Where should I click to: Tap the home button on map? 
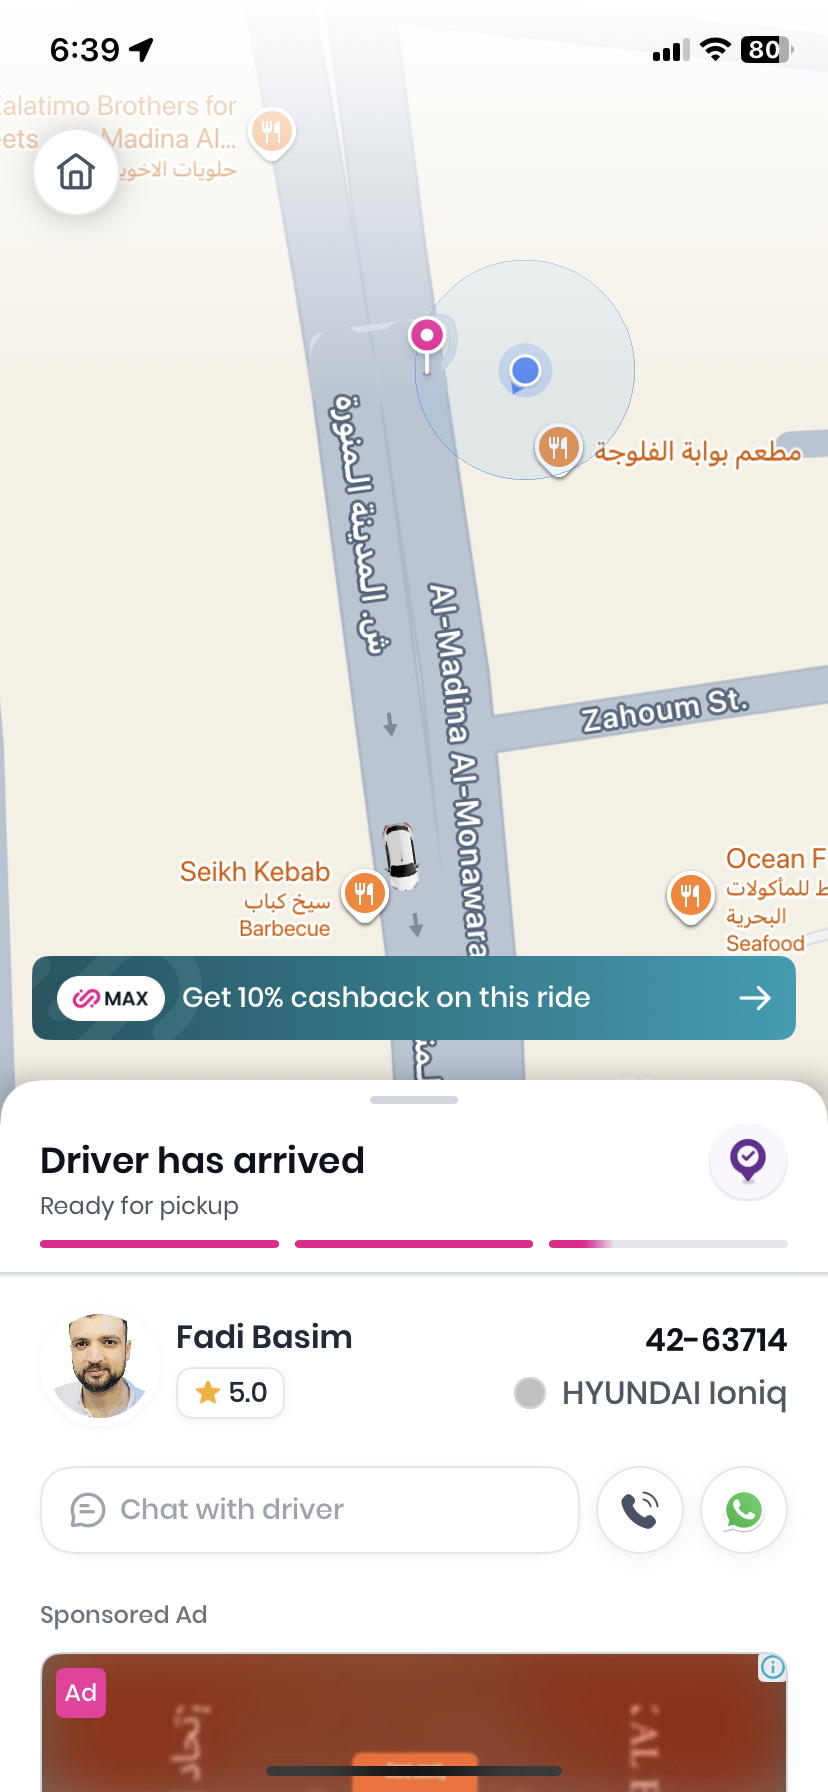[x=76, y=172]
